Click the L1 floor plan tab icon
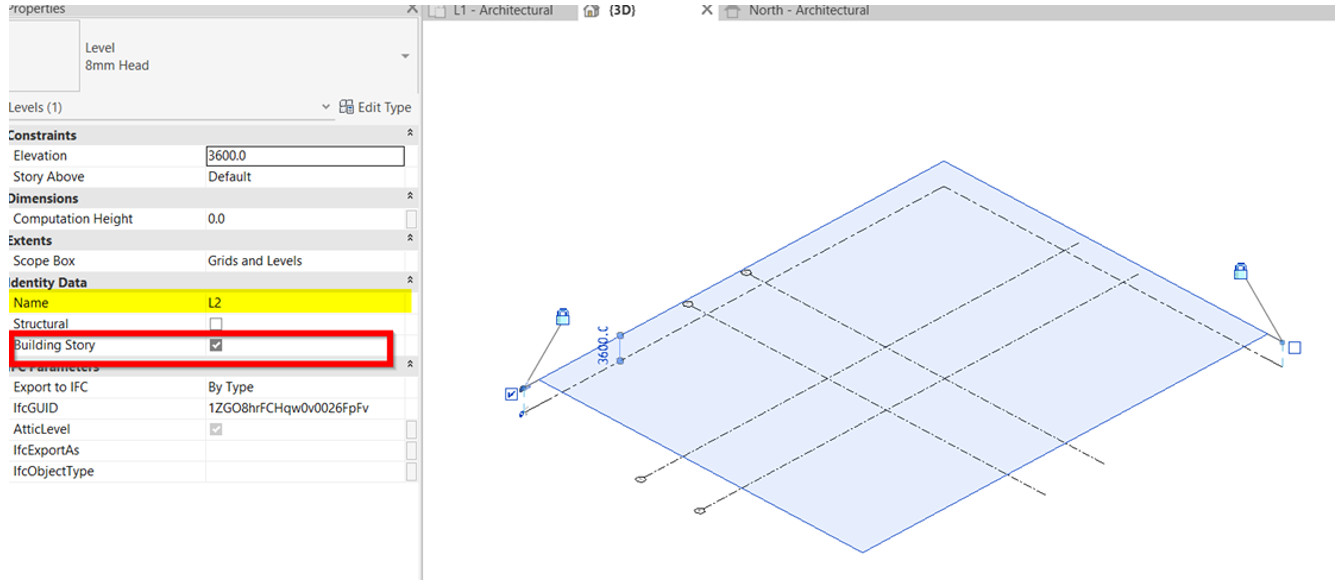Image resolution: width=1342 pixels, height=586 pixels. (x=436, y=11)
